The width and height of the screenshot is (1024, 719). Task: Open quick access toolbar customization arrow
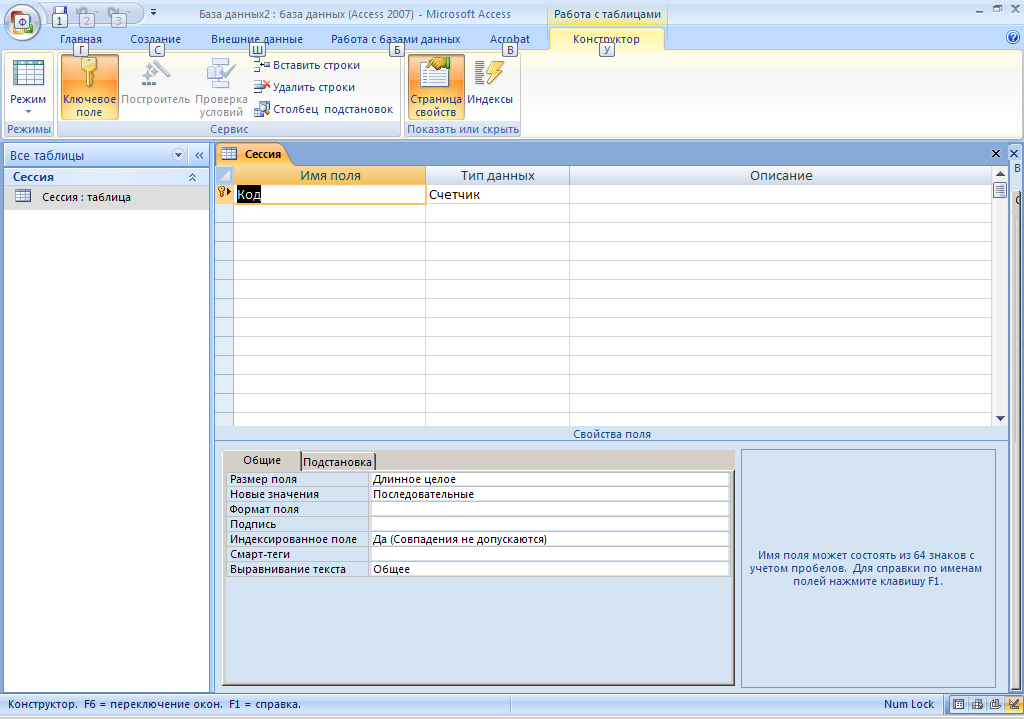click(x=153, y=12)
